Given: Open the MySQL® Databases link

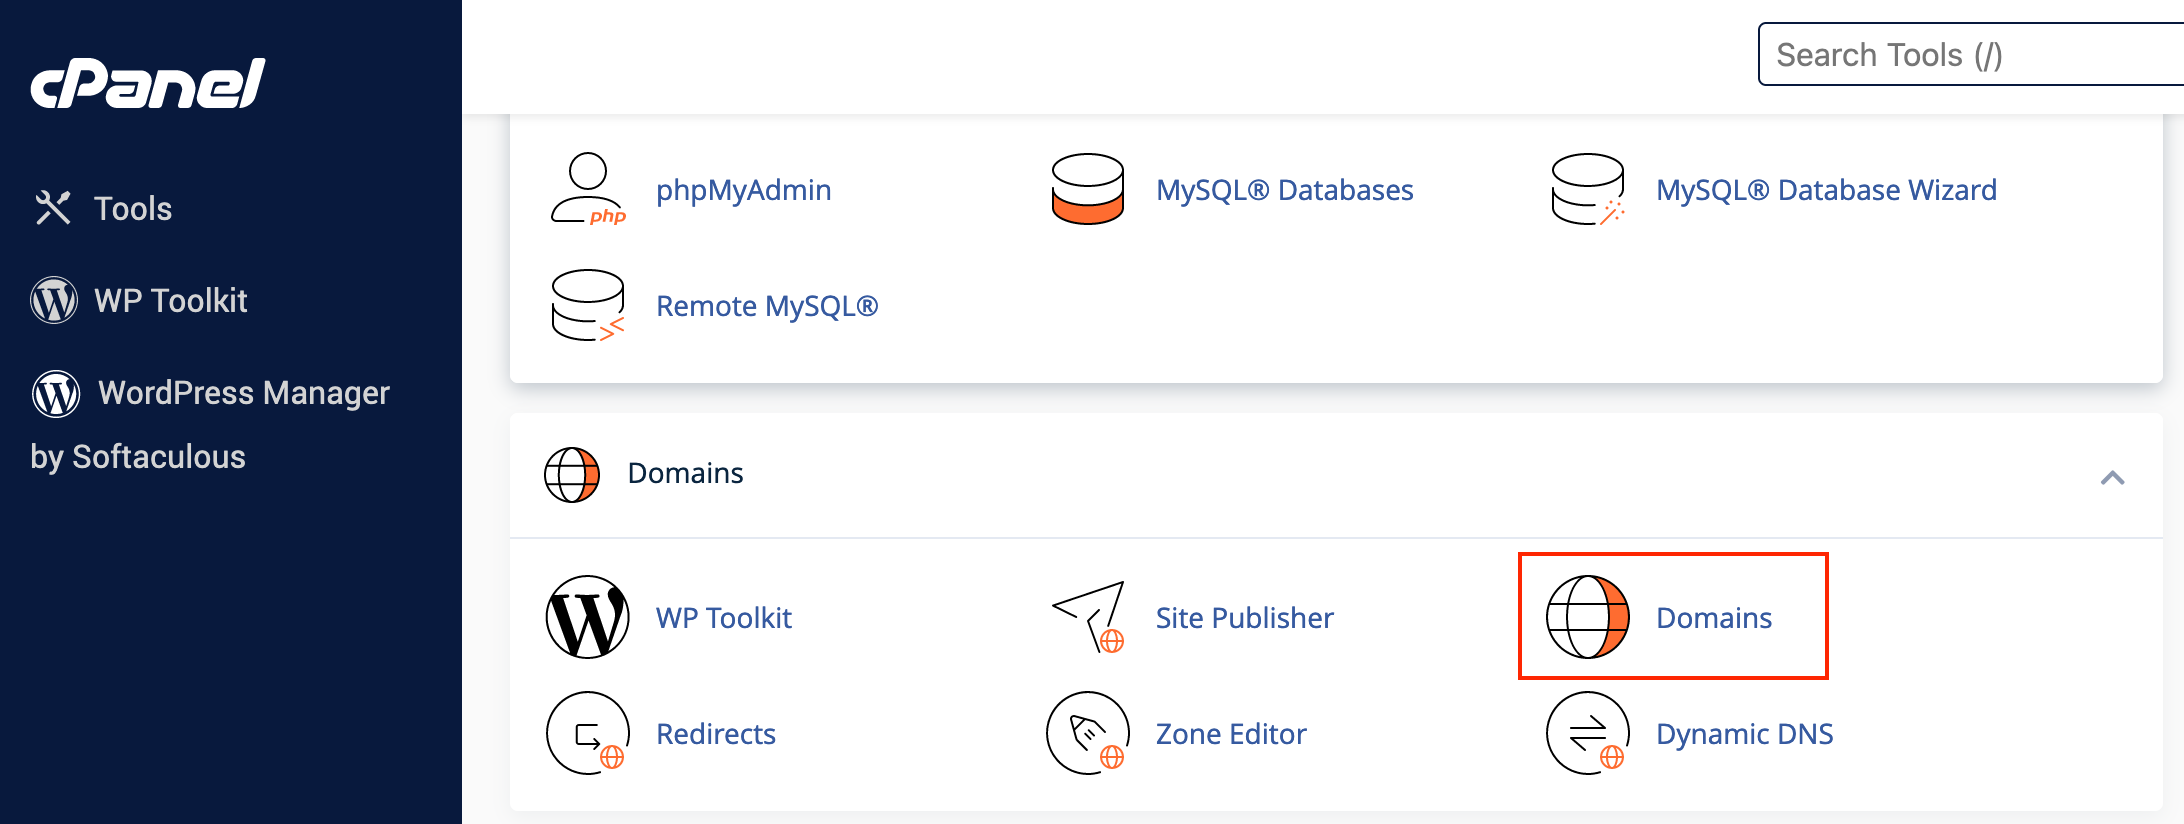Looking at the screenshot, I should point(1284,190).
